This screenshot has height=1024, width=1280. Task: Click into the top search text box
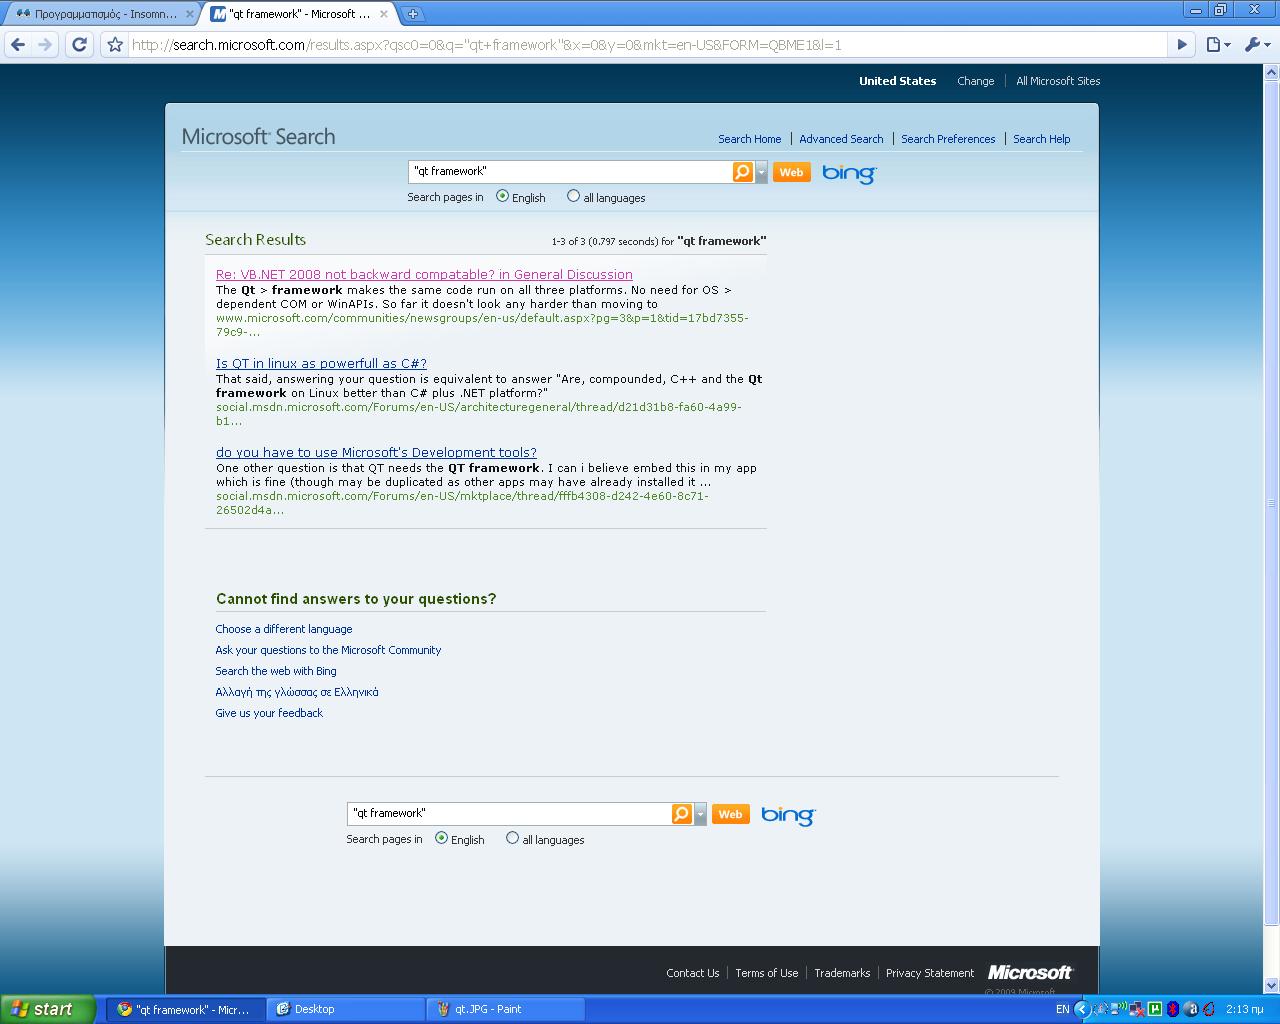coord(570,172)
